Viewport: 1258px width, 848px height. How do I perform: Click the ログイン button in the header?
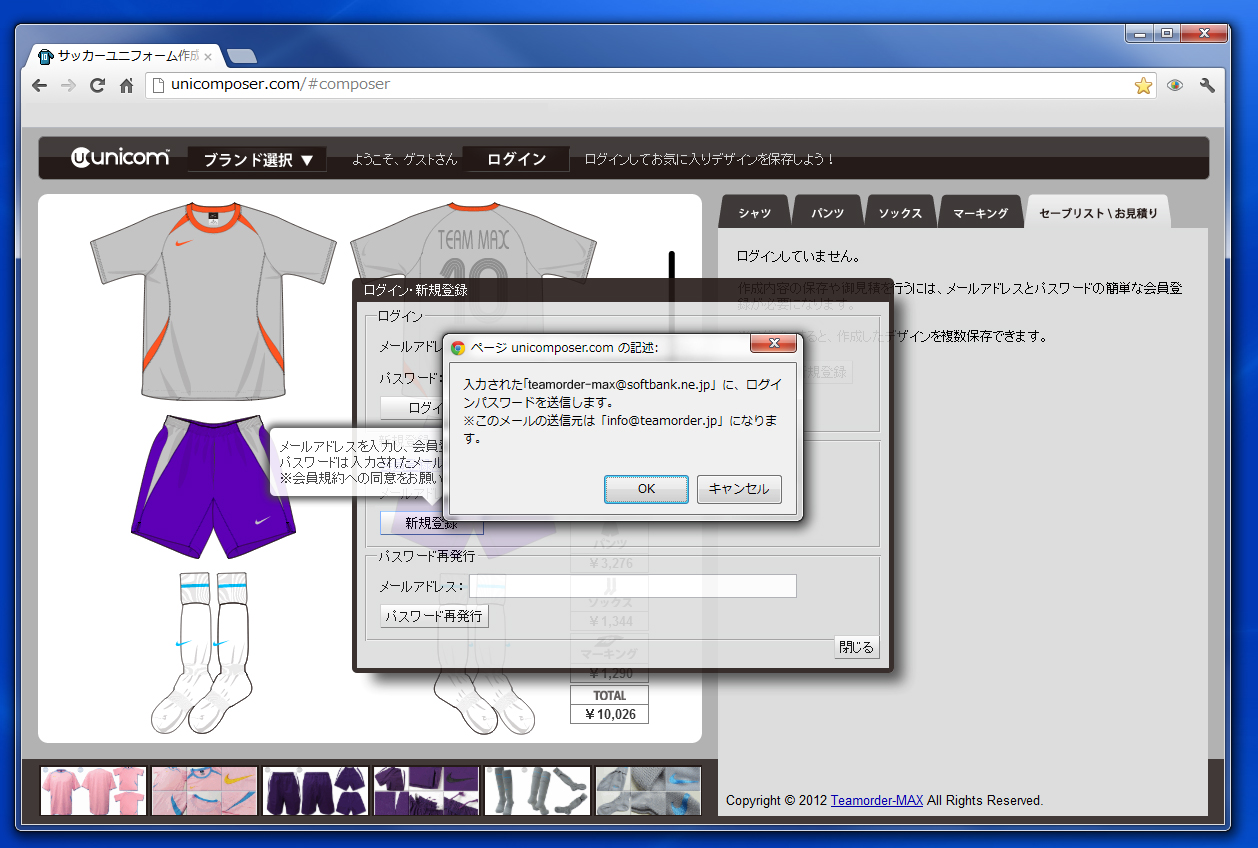pos(516,159)
